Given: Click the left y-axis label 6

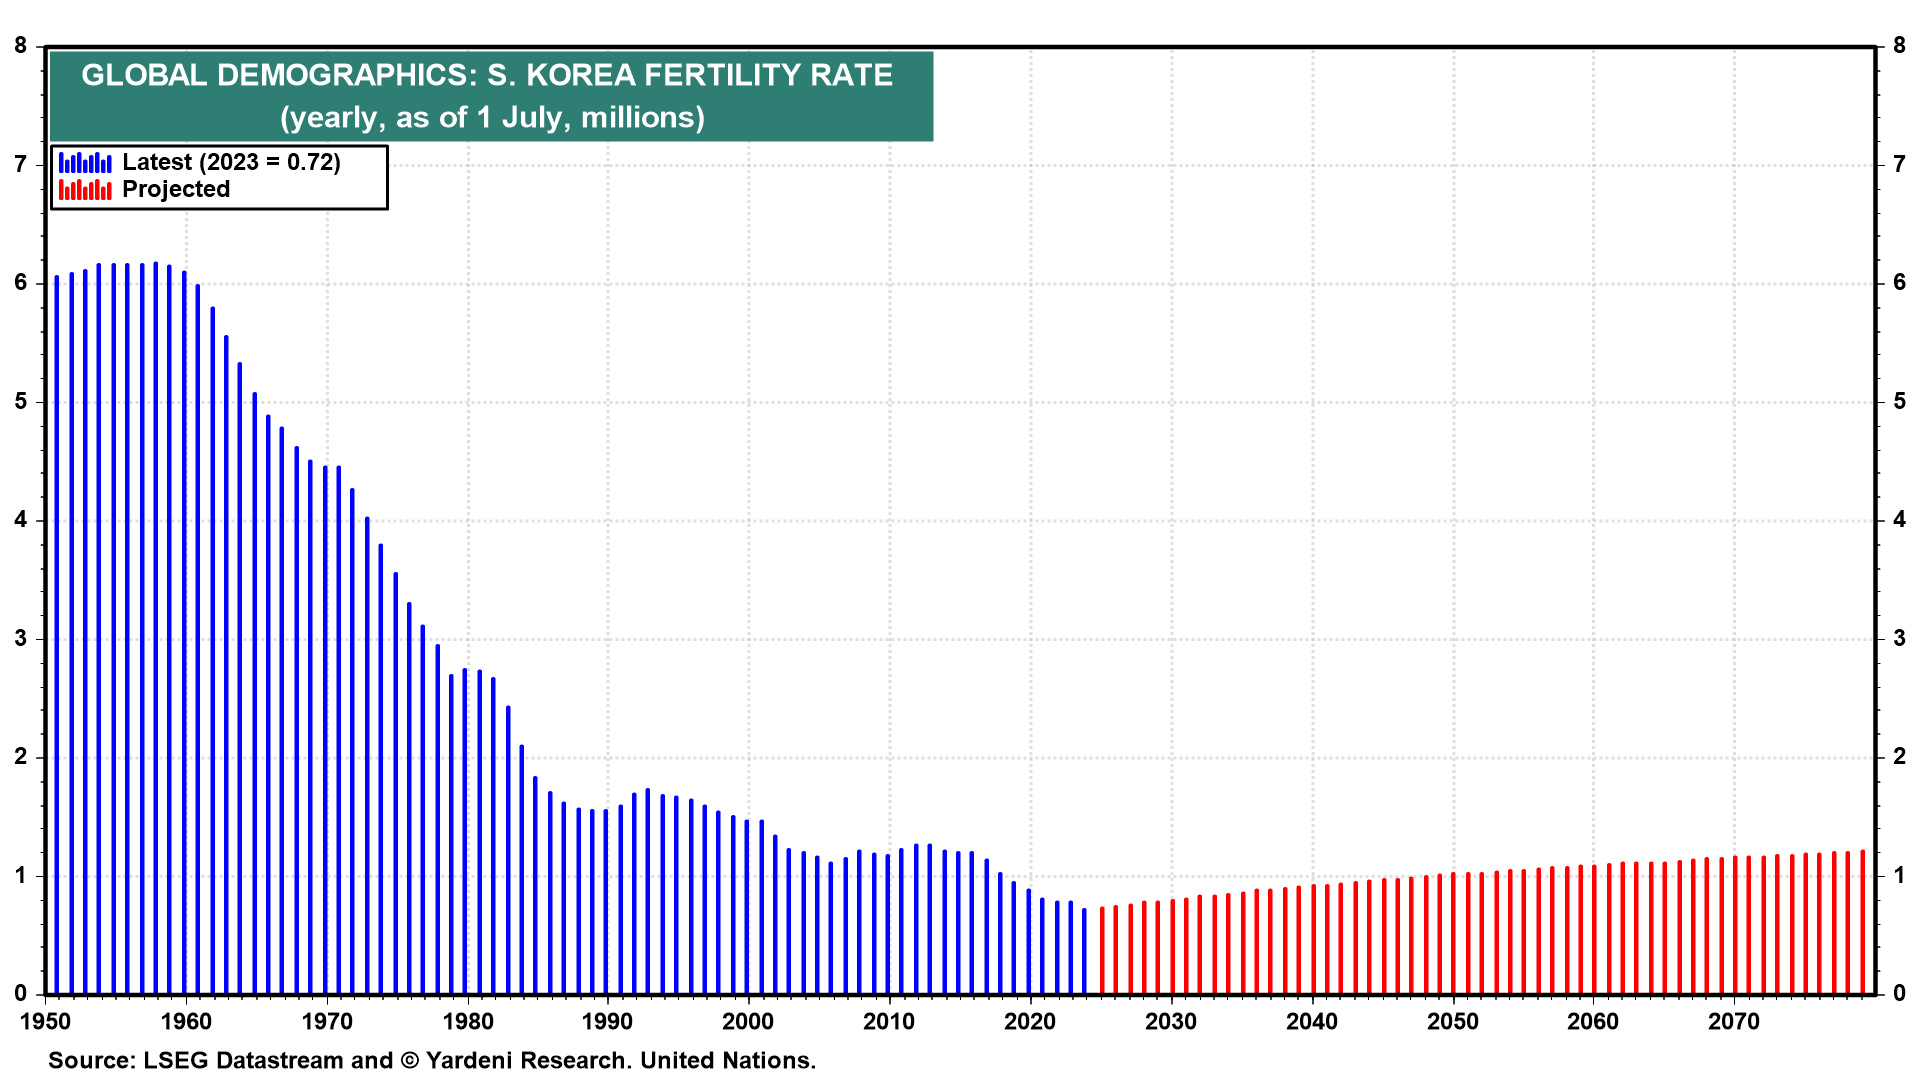Looking at the screenshot, I should point(21,283).
